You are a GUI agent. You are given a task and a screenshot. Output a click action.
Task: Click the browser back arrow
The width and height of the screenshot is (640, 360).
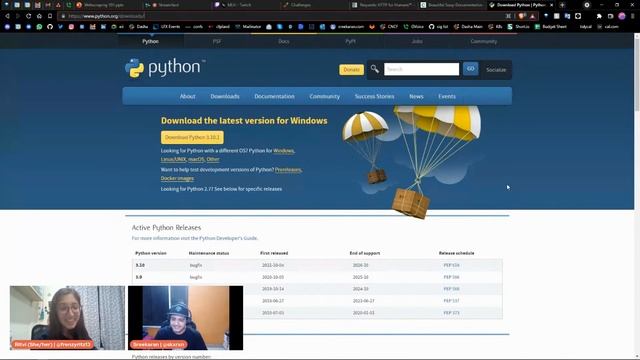tap(7, 16)
